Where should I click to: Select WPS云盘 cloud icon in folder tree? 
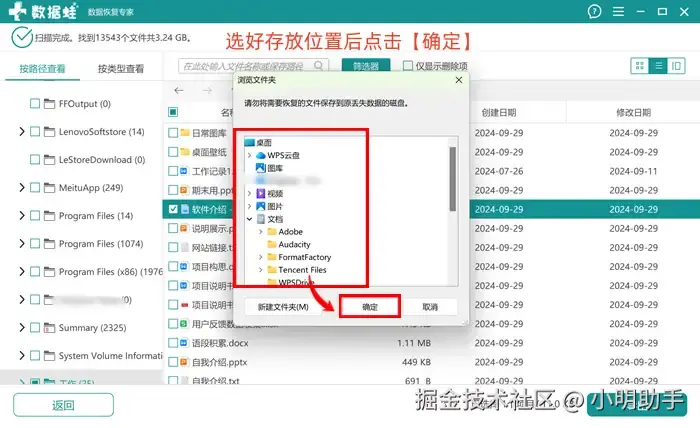tap(261, 155)
